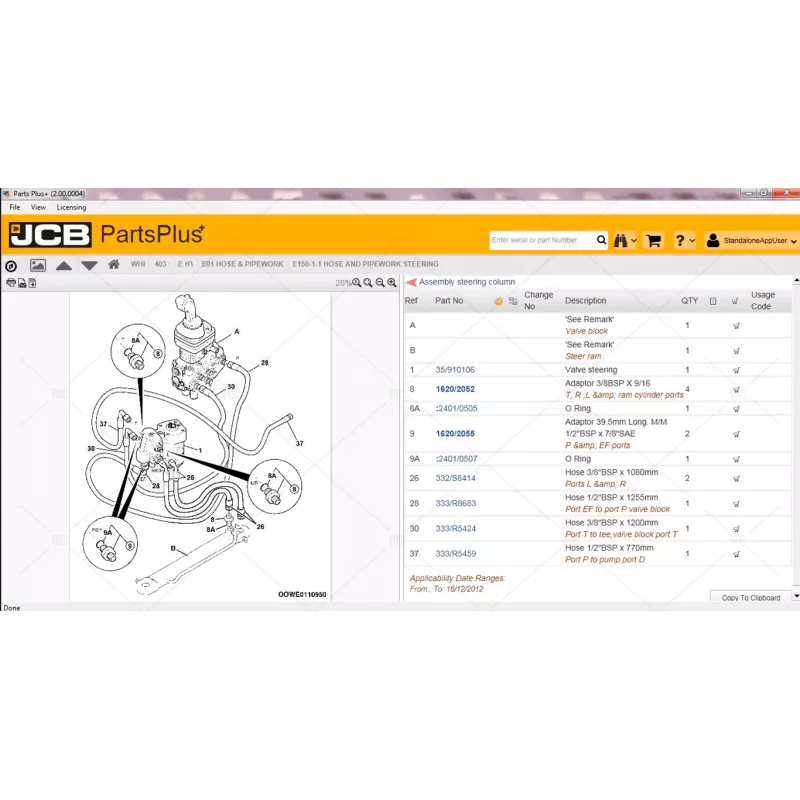Click the binoculars part search icon

620,240
